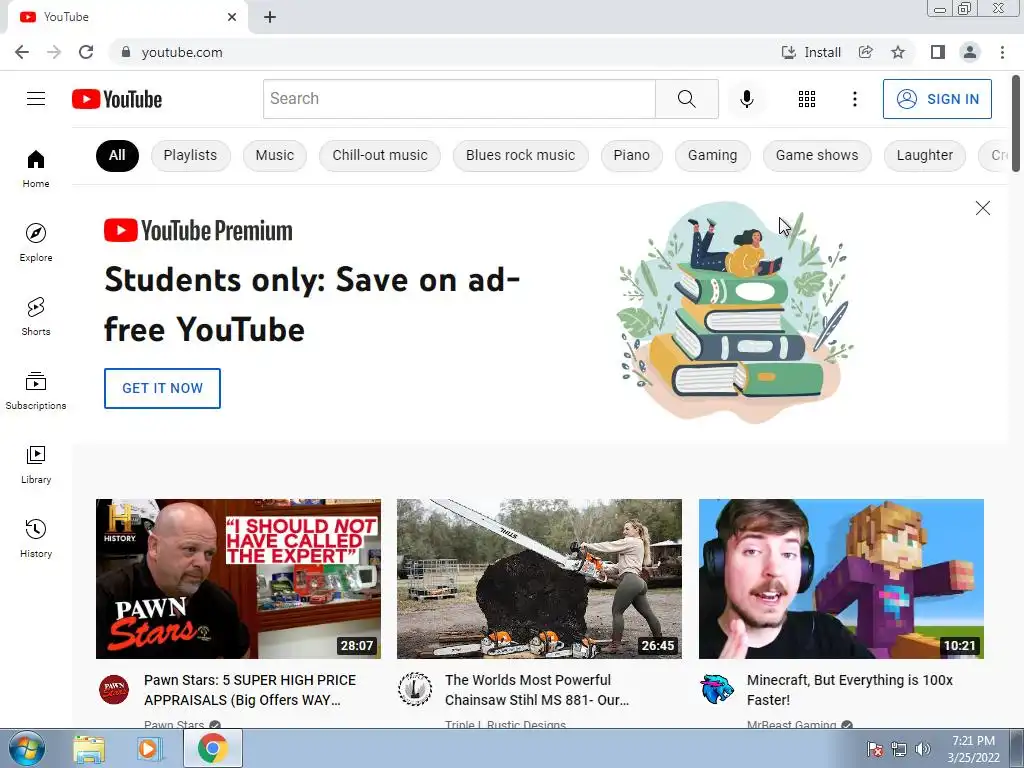
Task: Click the page vertical scrollbar
Action: click(x=1016, y=124)
